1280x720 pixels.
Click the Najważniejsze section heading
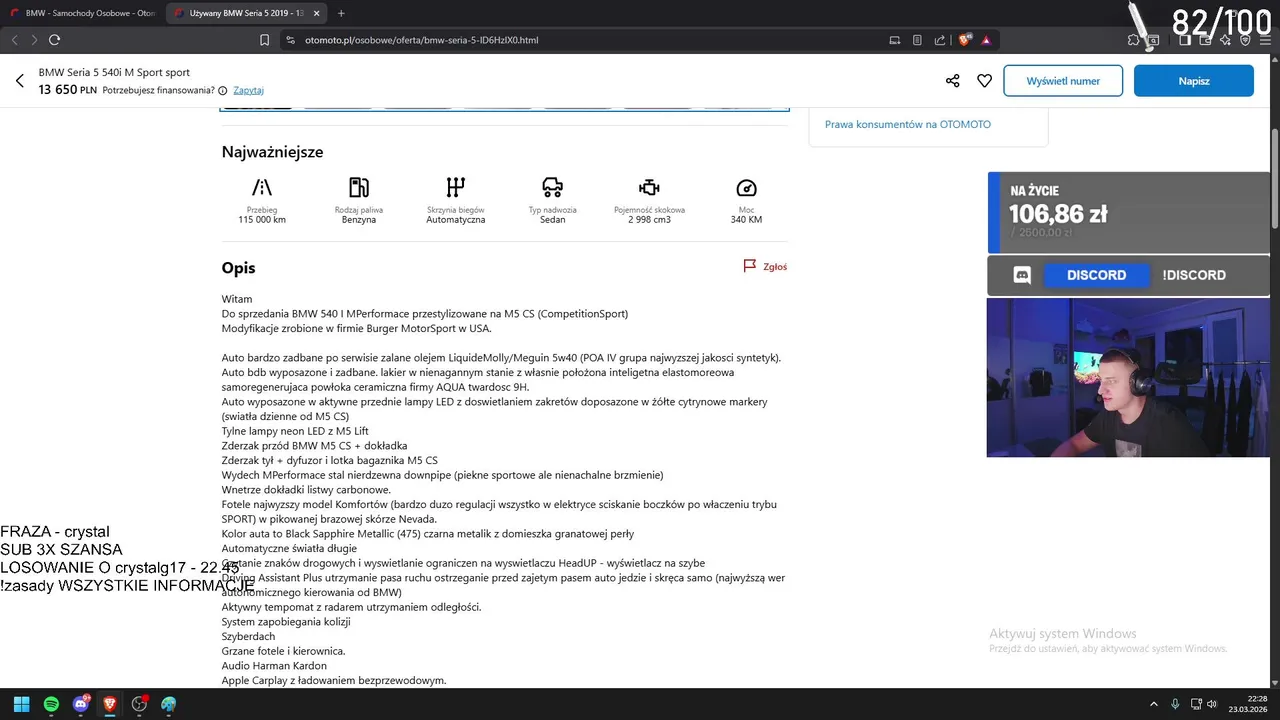point(273,152)
